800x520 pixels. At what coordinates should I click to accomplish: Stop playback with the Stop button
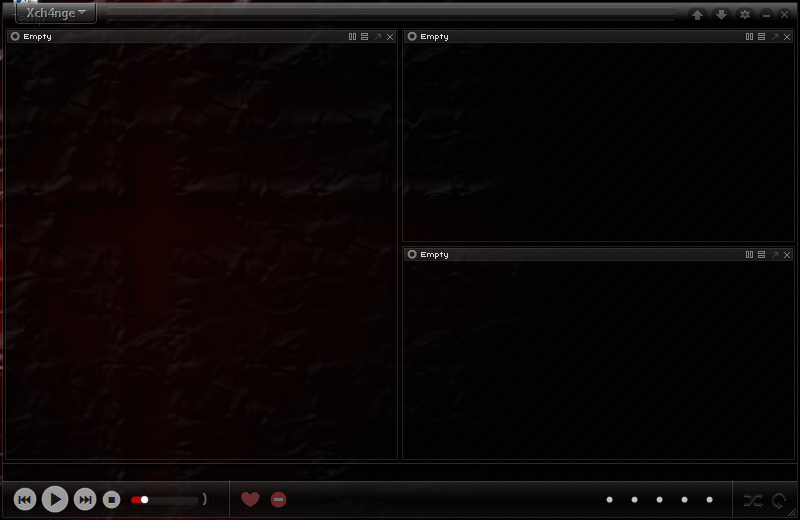[112, 500]
